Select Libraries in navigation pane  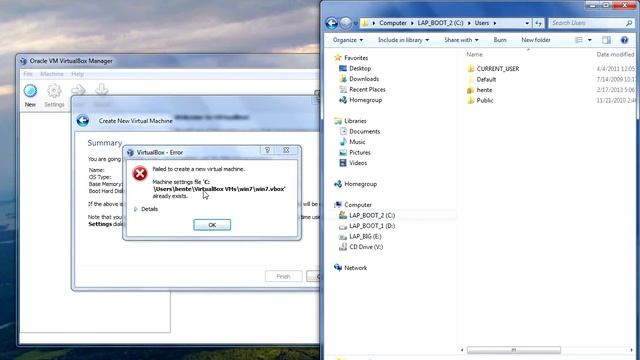[355, 121]
